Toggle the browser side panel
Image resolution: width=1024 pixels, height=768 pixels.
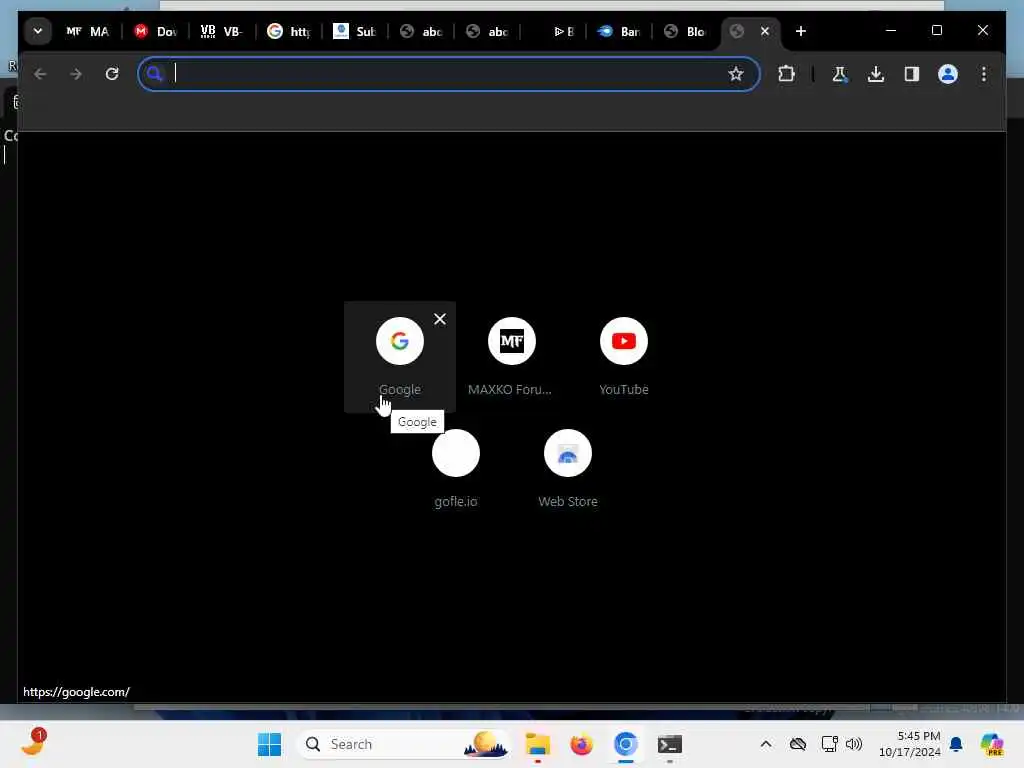[x=912, y=74]
